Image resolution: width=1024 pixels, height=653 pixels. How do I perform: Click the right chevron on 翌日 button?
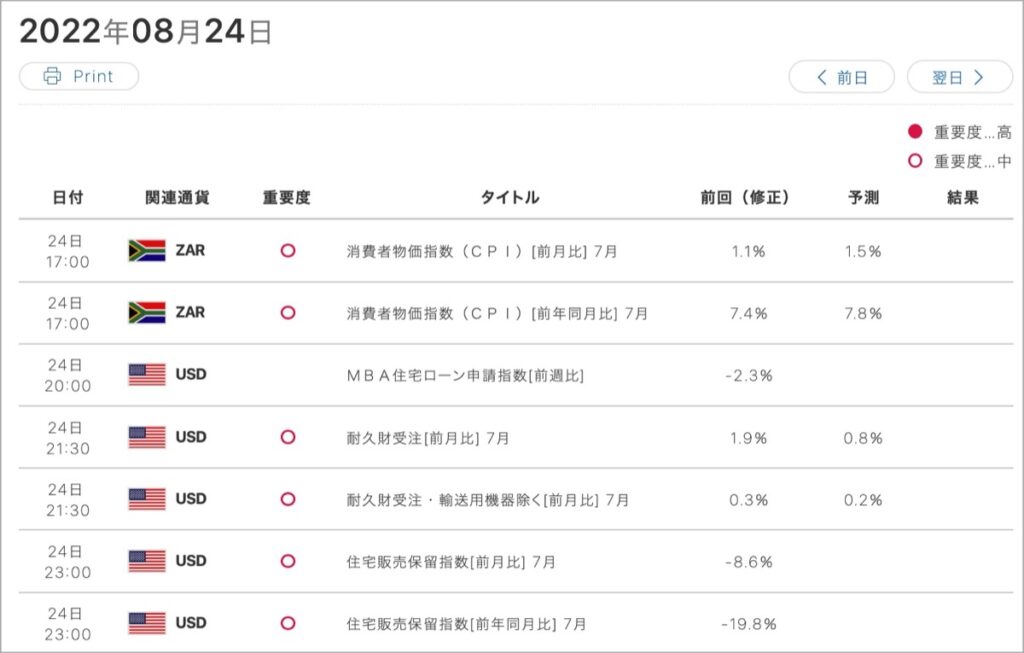click(978, 77)
